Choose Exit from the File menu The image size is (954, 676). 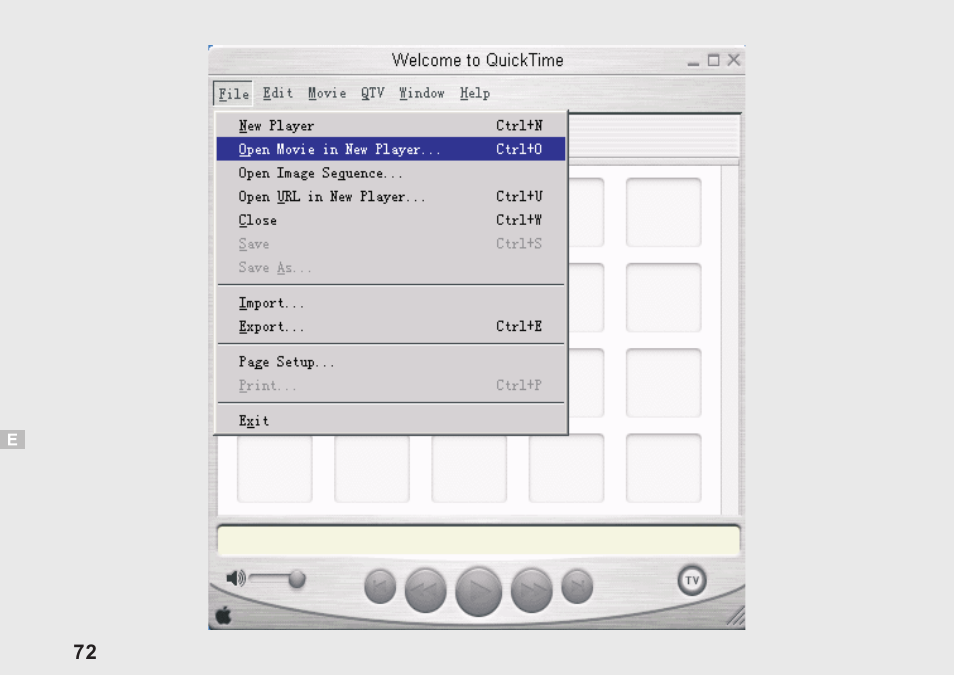[391, 421]
